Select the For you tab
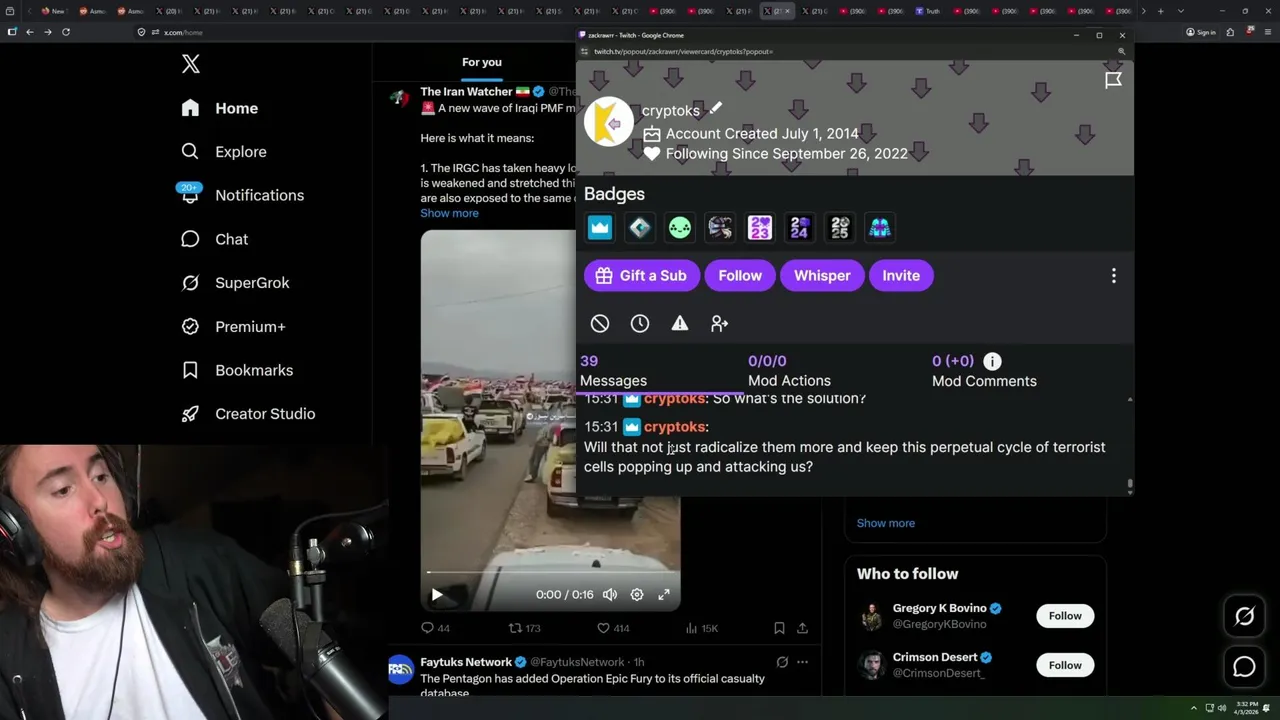The height and width of the screenshot is (720, 1280). pyautogui.click(x=482, y=62)
